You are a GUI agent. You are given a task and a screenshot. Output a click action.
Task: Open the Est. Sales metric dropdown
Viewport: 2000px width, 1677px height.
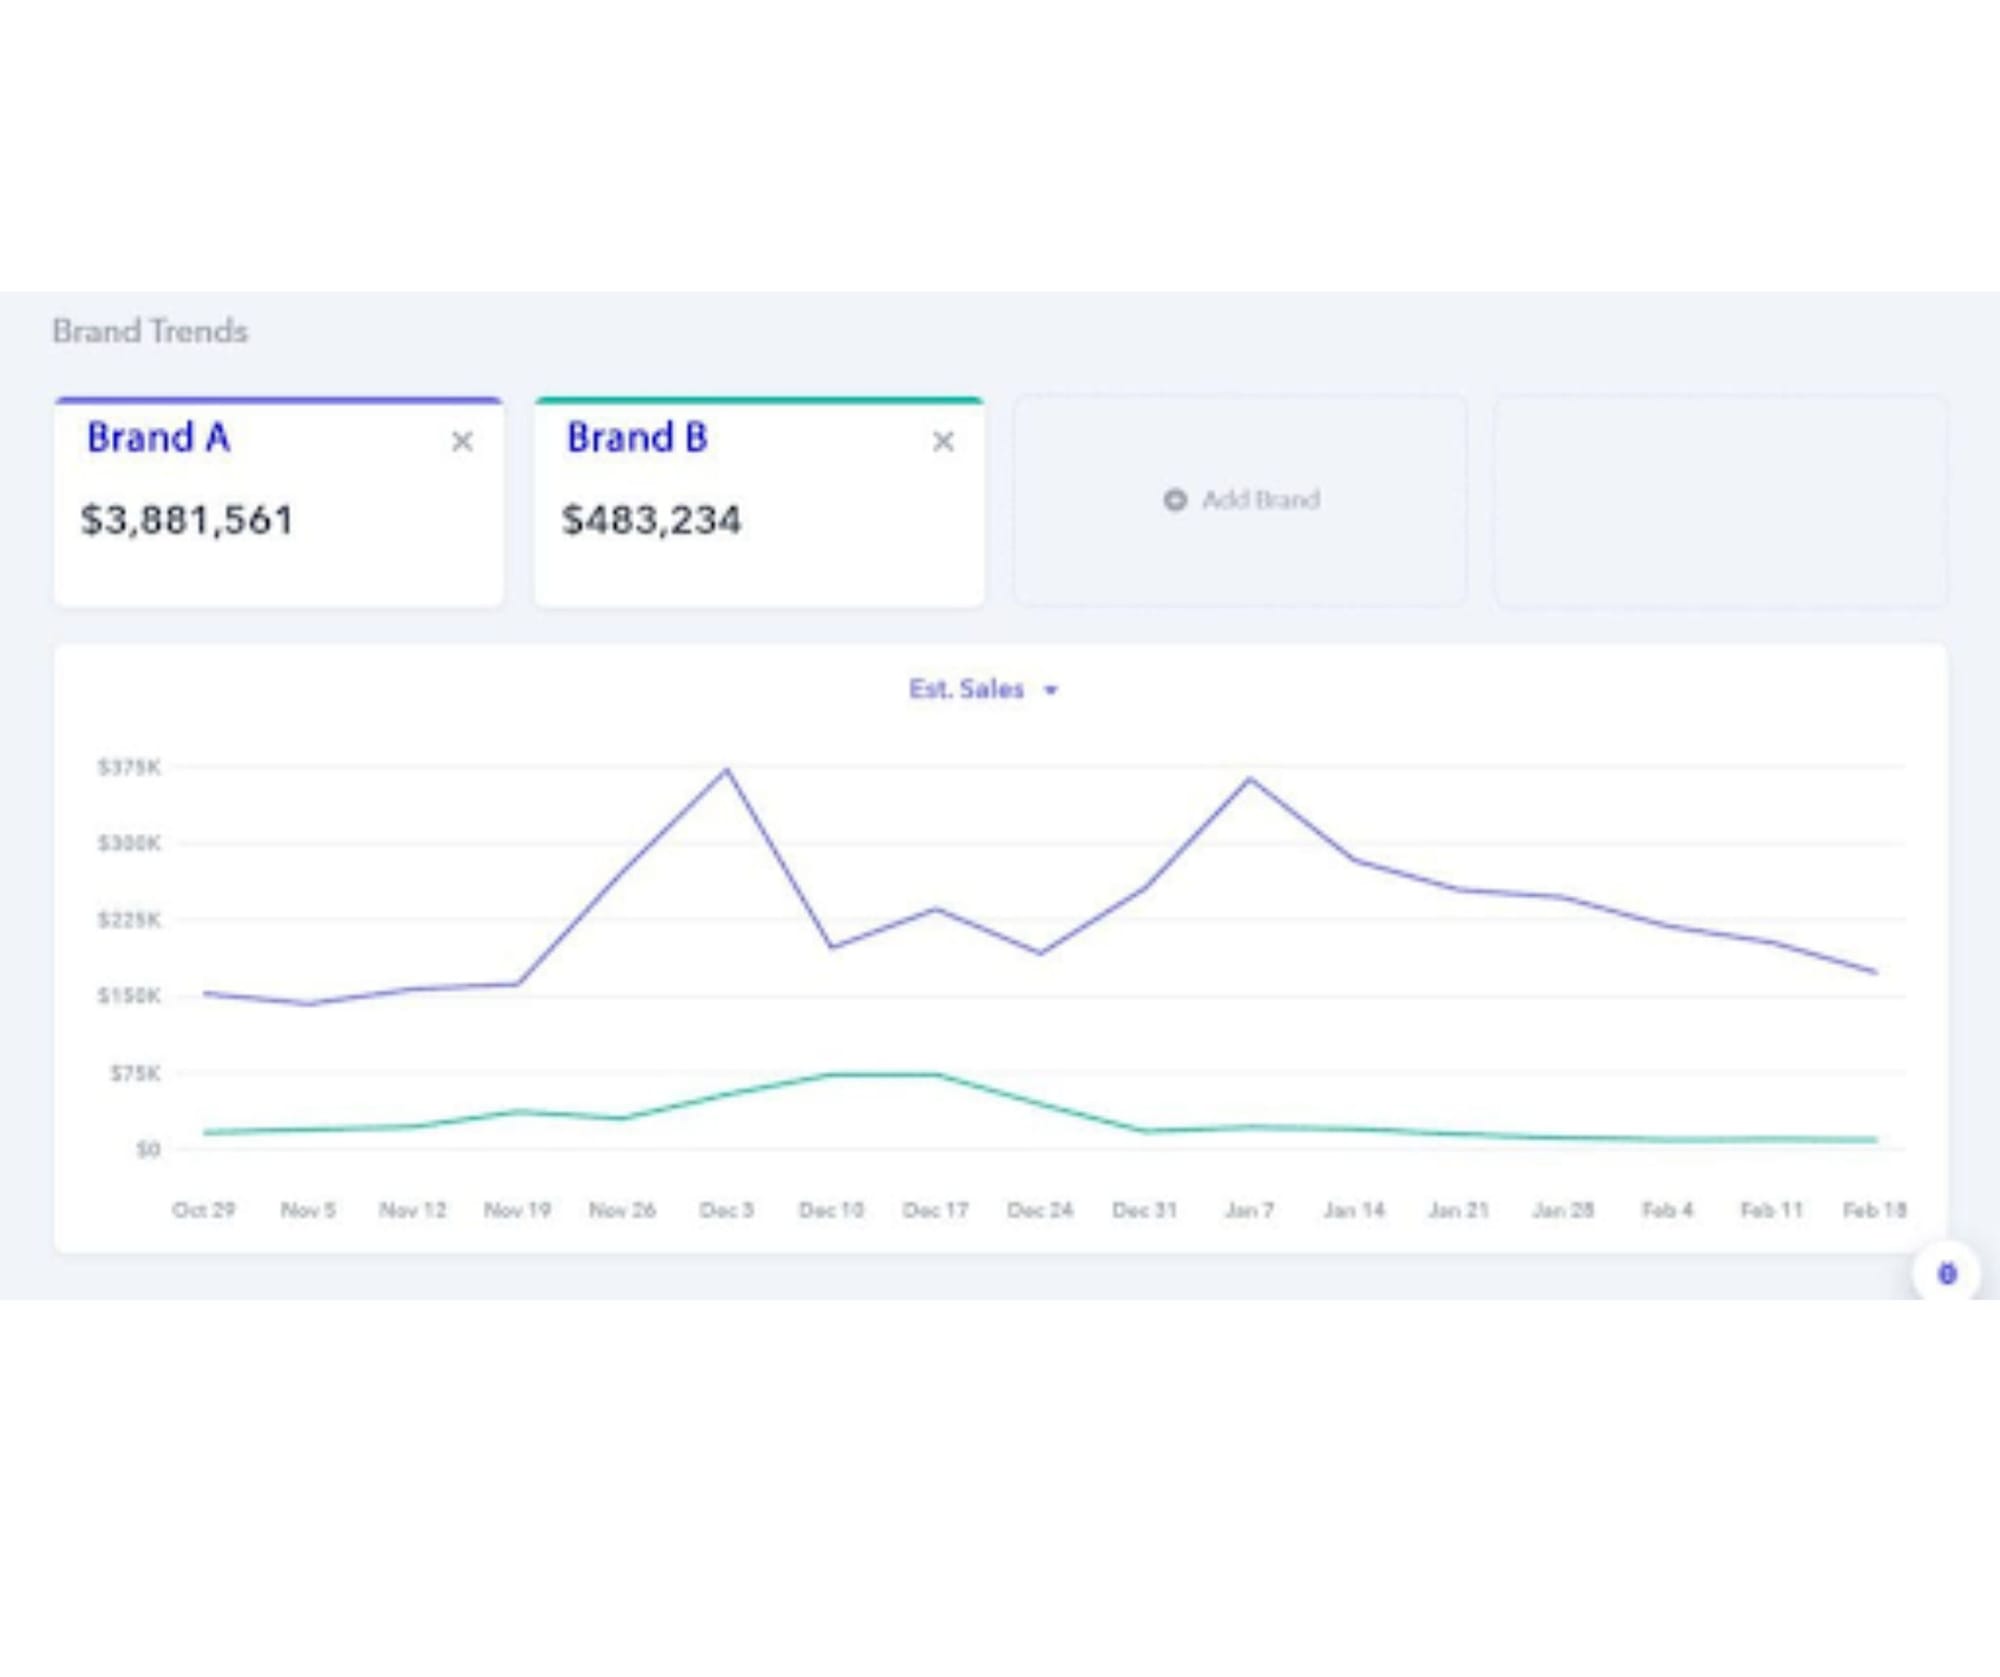point(967,689)
